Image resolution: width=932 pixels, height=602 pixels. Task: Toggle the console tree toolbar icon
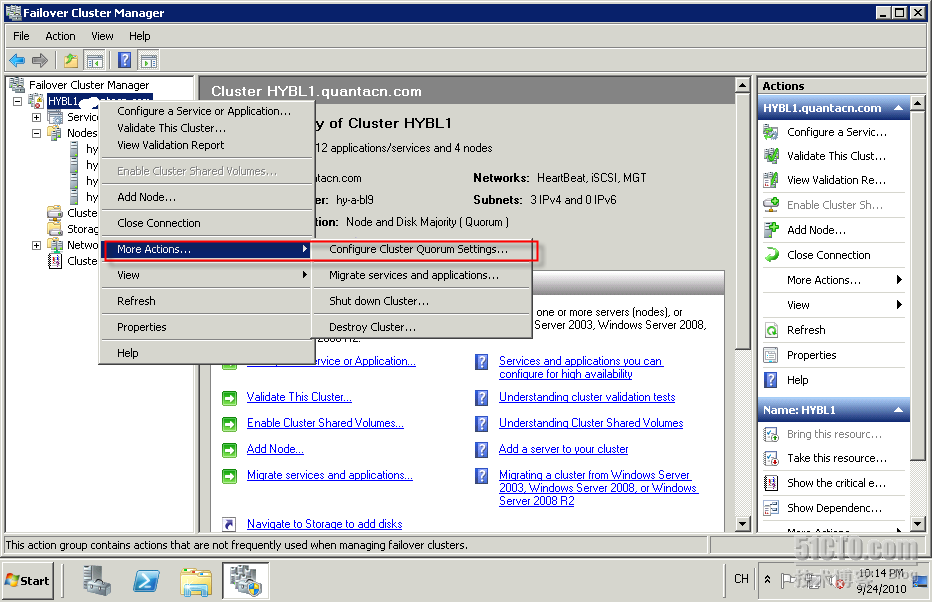pyautogui.click(x=95, y=60)
